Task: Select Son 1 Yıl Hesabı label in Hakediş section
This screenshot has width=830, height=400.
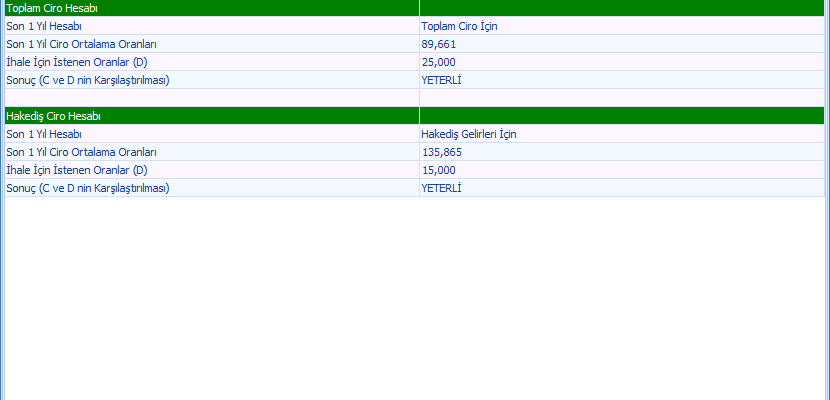Action: pyautogui.click(x=43, y=134)
